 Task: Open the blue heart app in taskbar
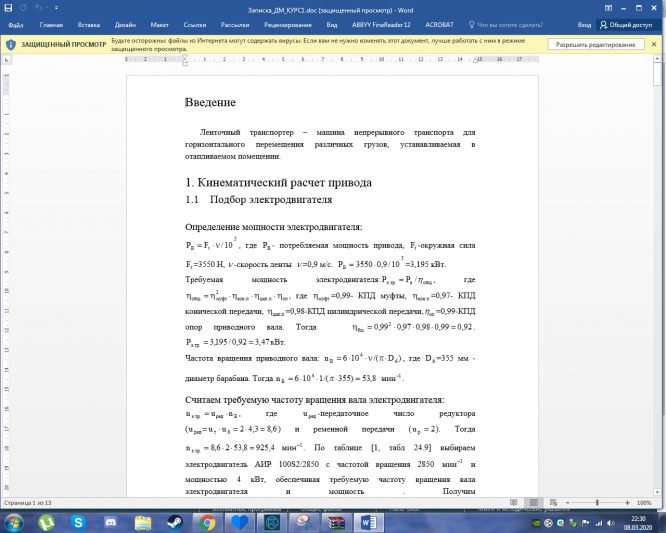pos(239,522)
